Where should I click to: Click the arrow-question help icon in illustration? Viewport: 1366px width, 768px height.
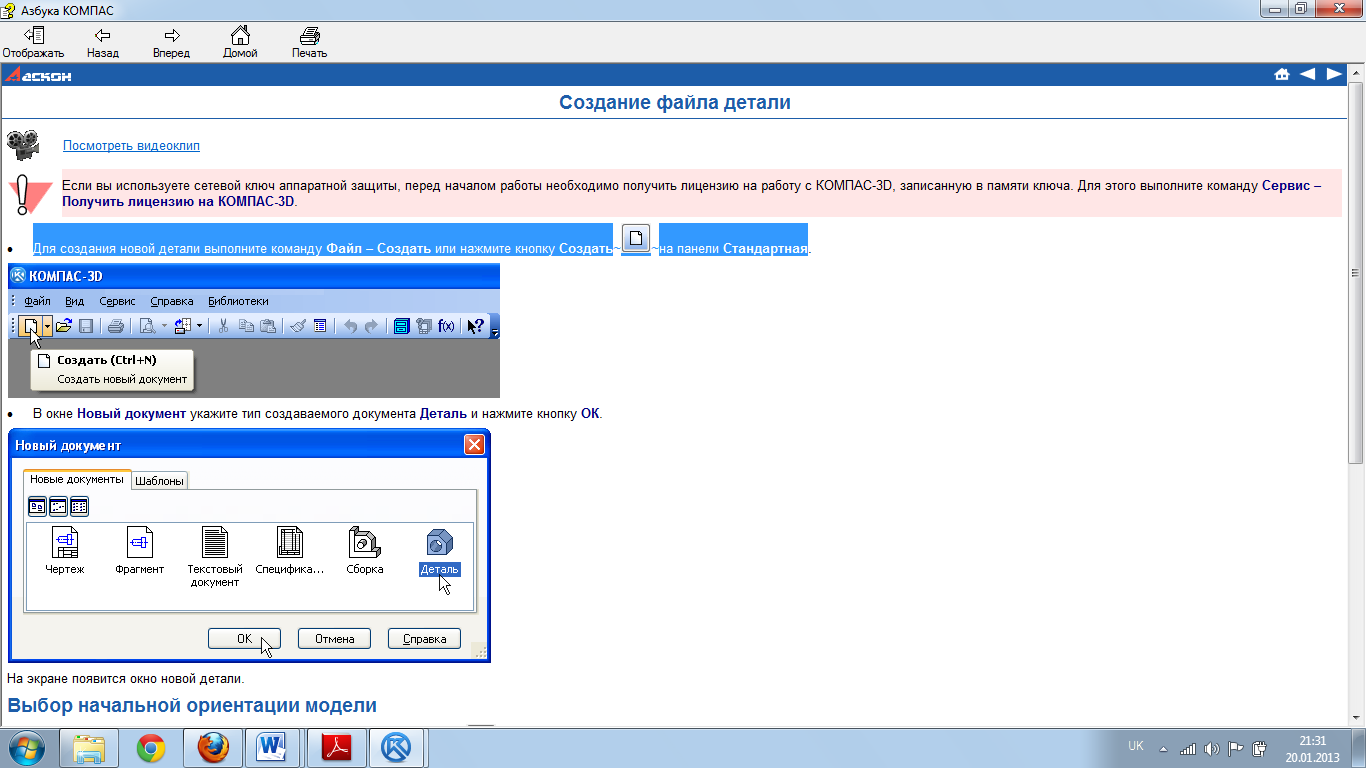click(476, 326)
